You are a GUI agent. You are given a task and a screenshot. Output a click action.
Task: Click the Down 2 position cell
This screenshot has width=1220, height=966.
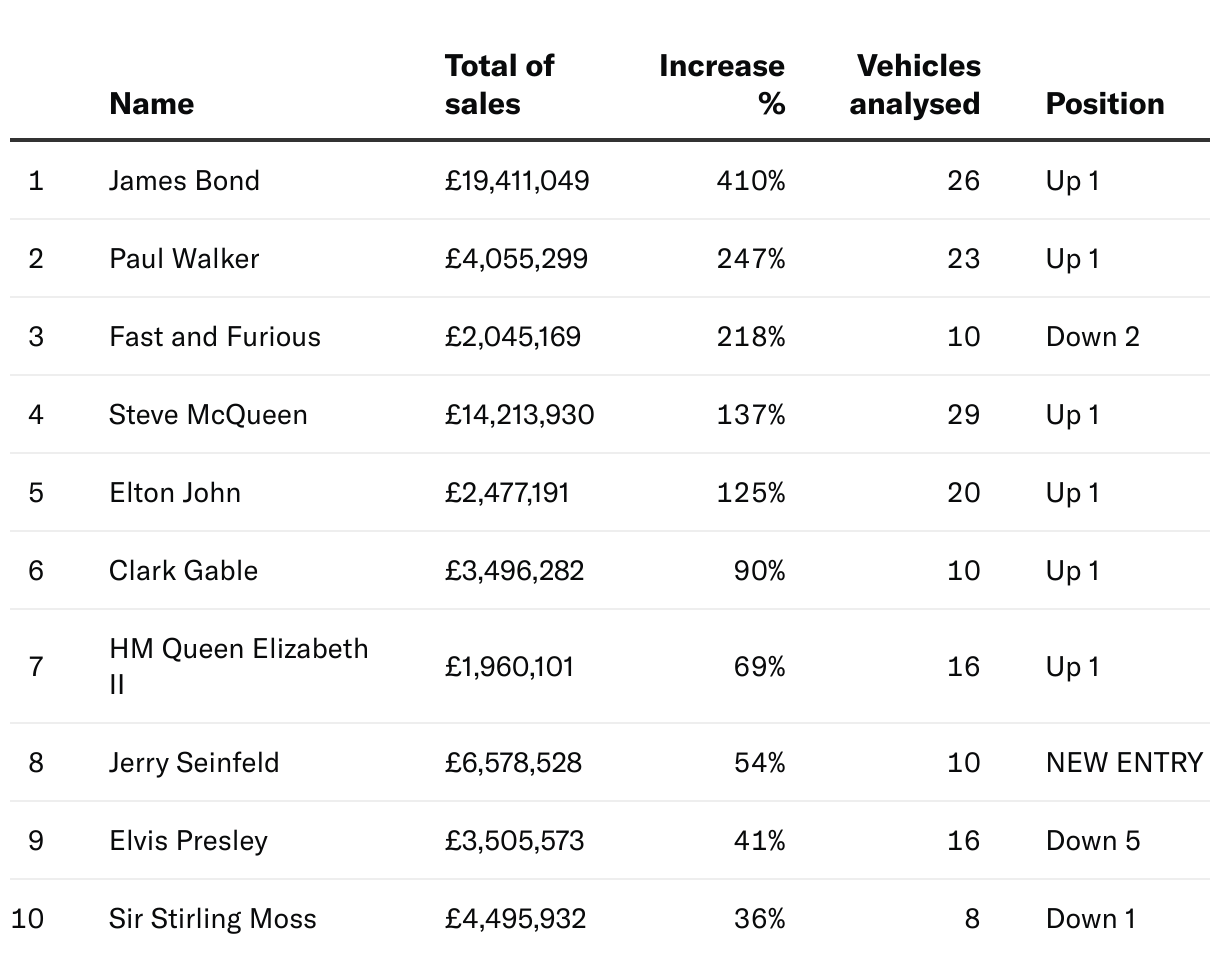1092,337
